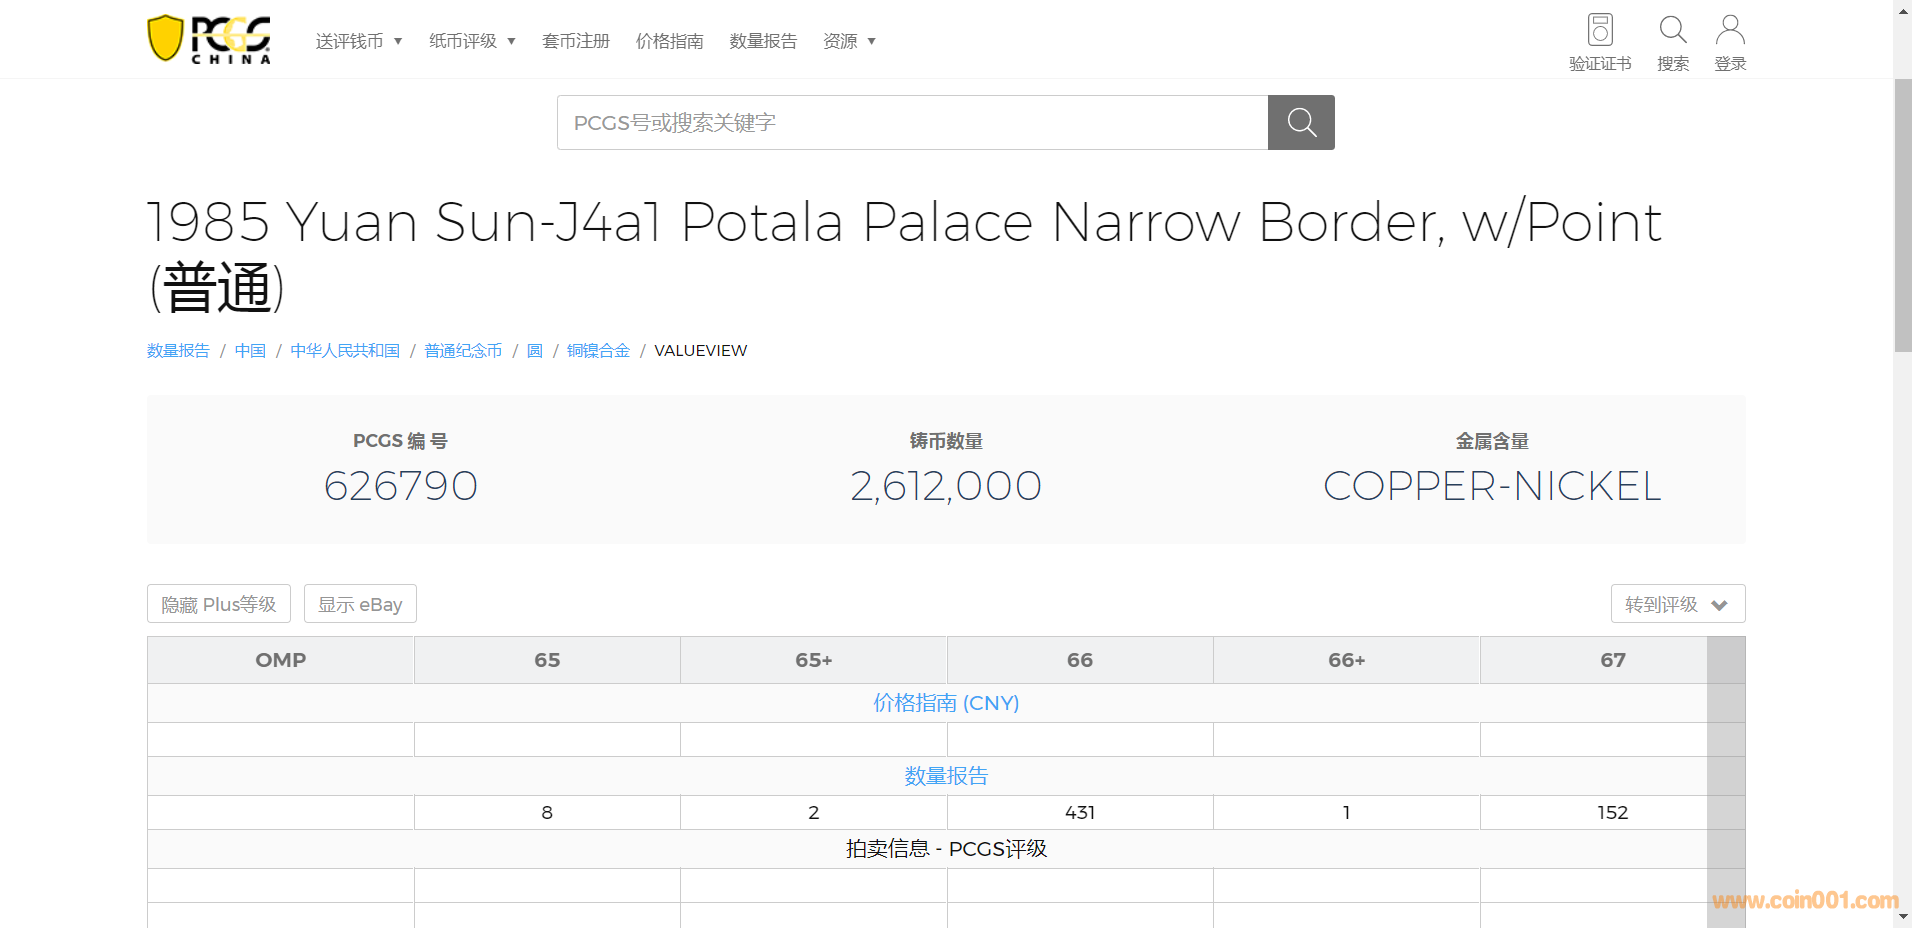Expand the 送评钱币 dropdown menu
The image size is (1912, 928).
(x=358, y=41)
